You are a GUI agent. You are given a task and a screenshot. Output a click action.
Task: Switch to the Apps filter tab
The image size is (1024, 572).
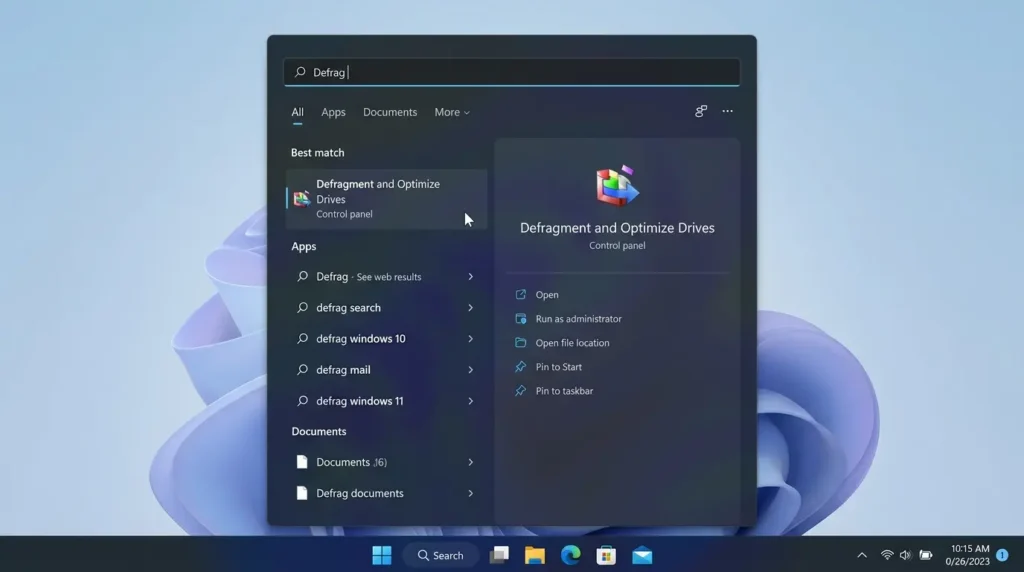(333, 112)
